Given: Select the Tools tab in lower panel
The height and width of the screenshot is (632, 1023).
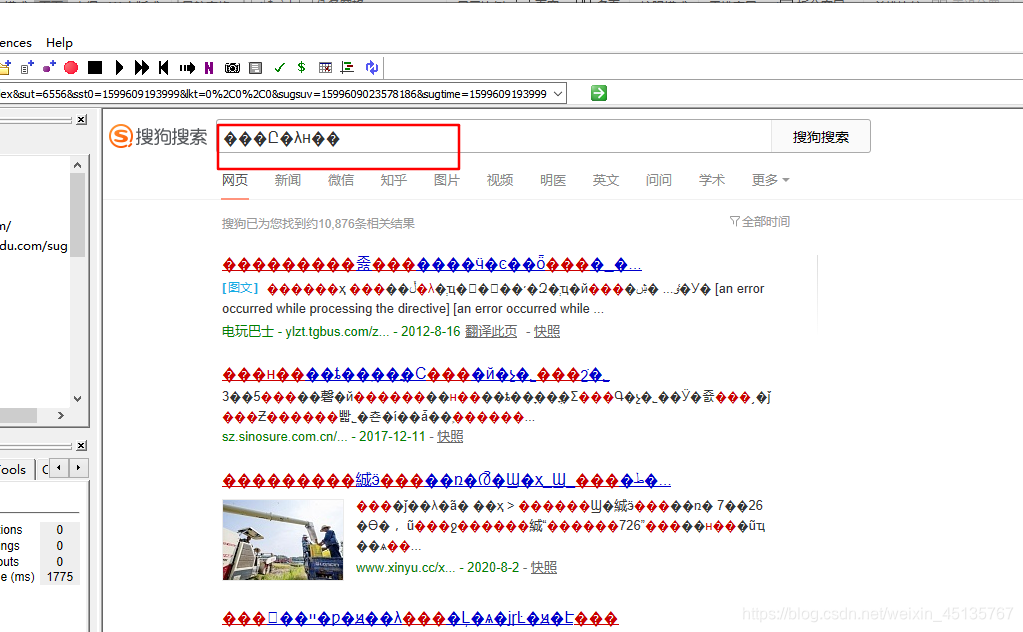Looking at the screenshot, I should coord(13,470).
